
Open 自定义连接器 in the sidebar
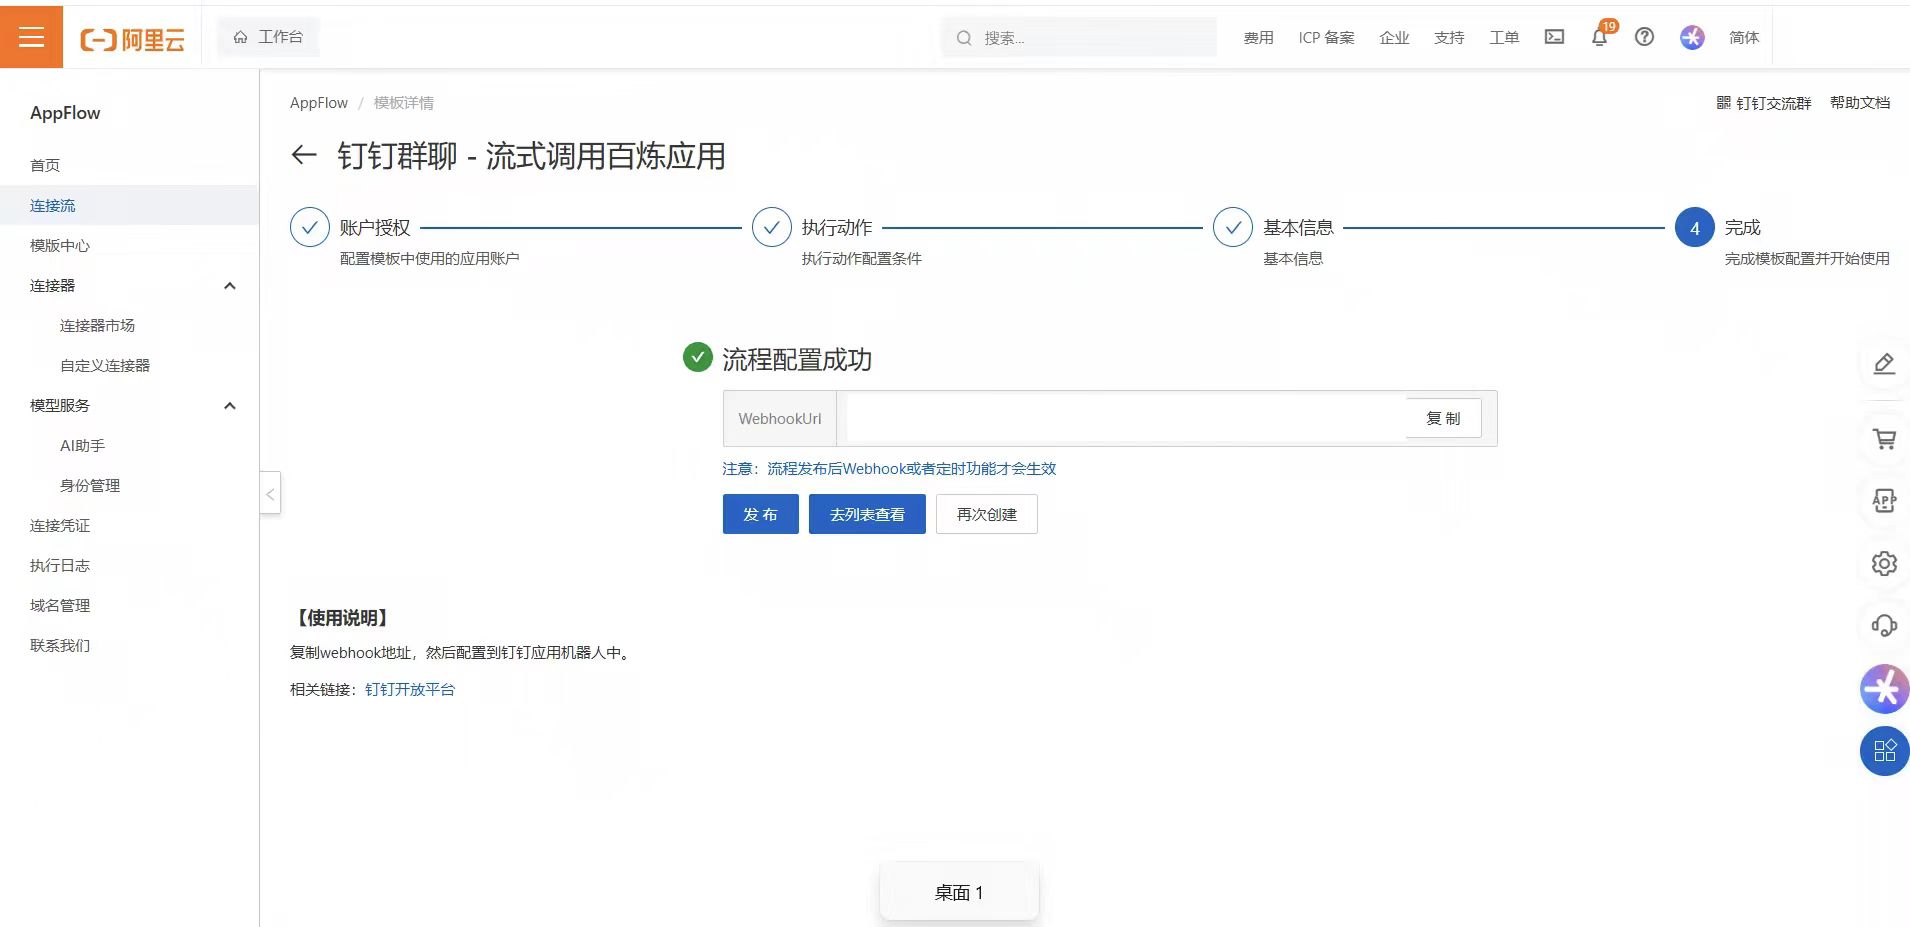[105, 365]
